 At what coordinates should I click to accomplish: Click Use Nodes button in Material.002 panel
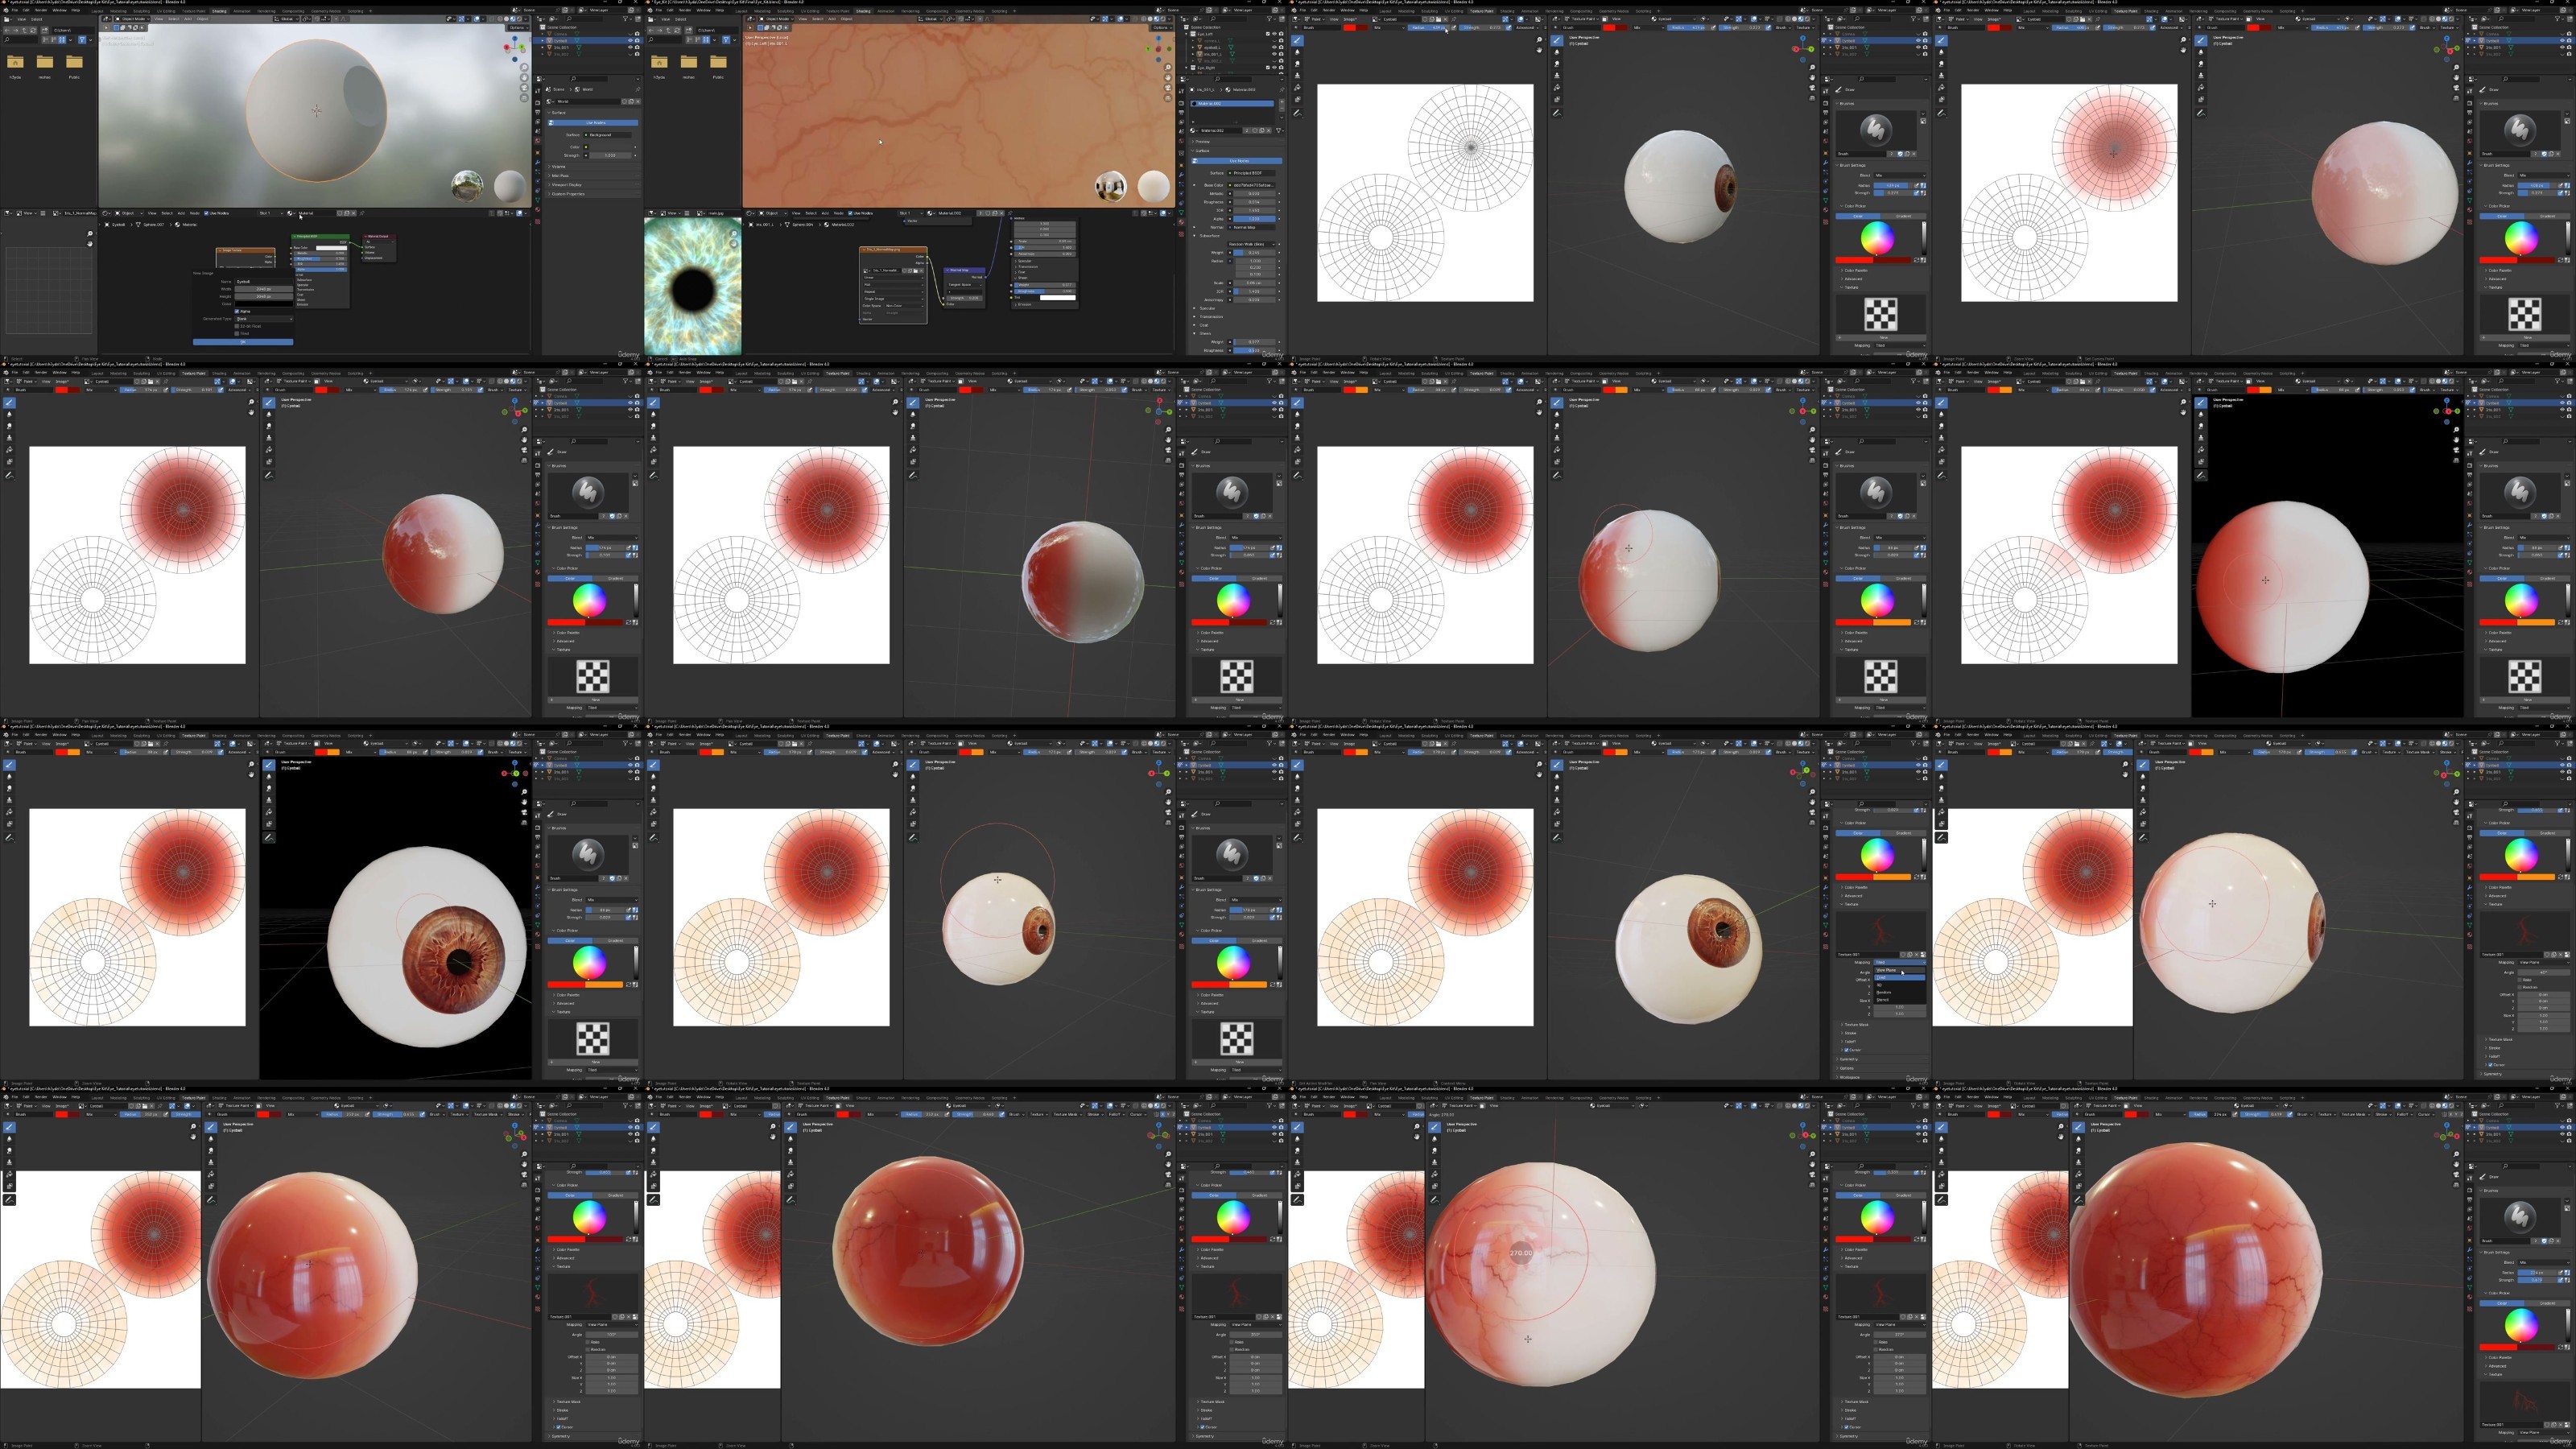[1238, 161]
